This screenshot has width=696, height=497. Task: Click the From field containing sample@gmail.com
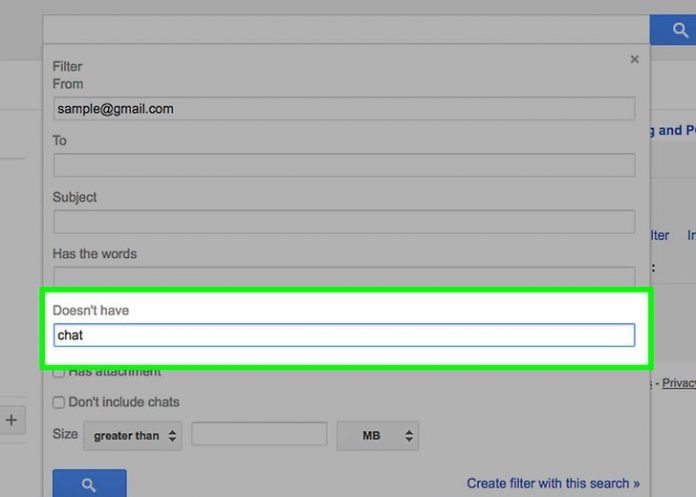(x=343, y=109)
